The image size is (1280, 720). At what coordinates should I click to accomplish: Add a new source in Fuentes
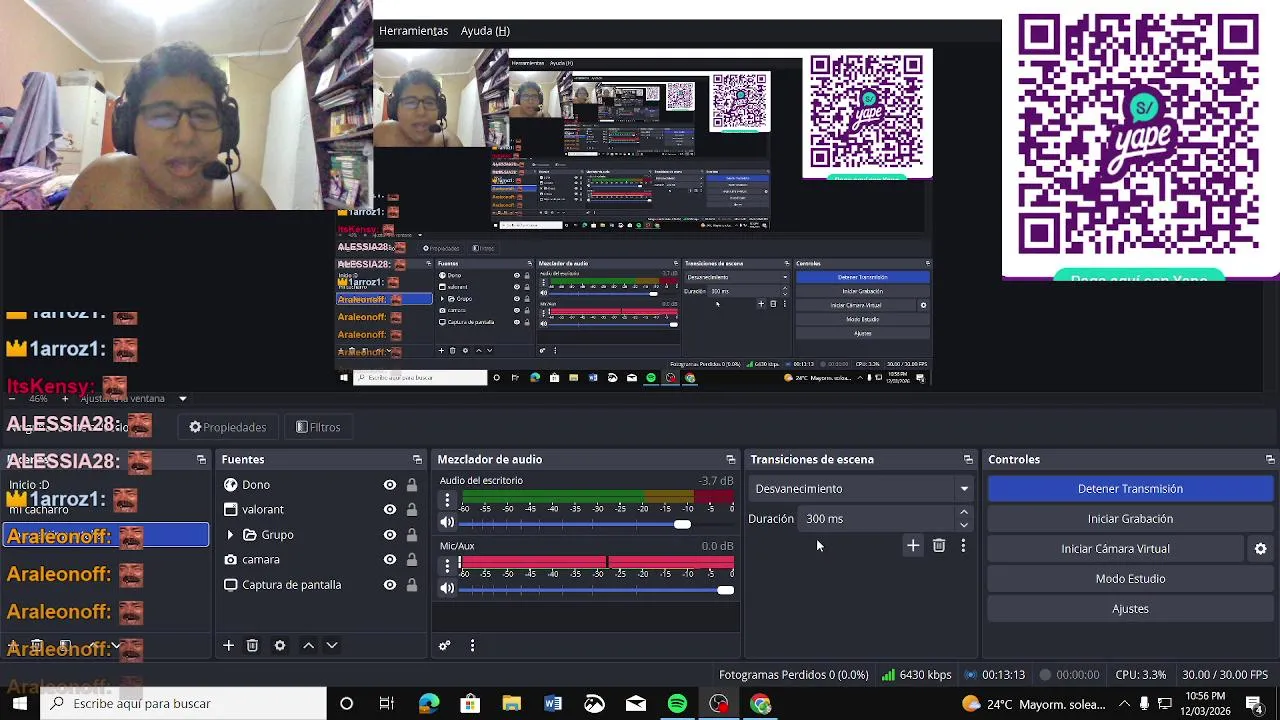point(228,646)
